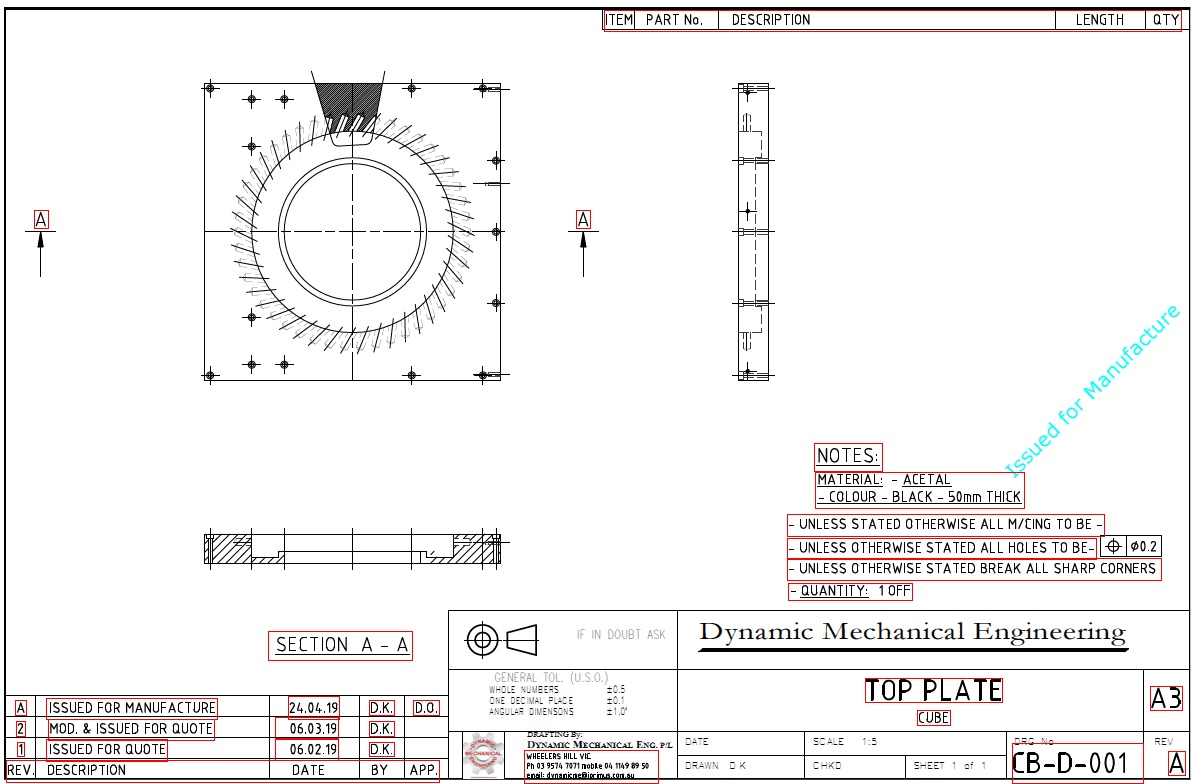
Task: Select drawing number CB-D-001
Action: tap(1070, 764)
